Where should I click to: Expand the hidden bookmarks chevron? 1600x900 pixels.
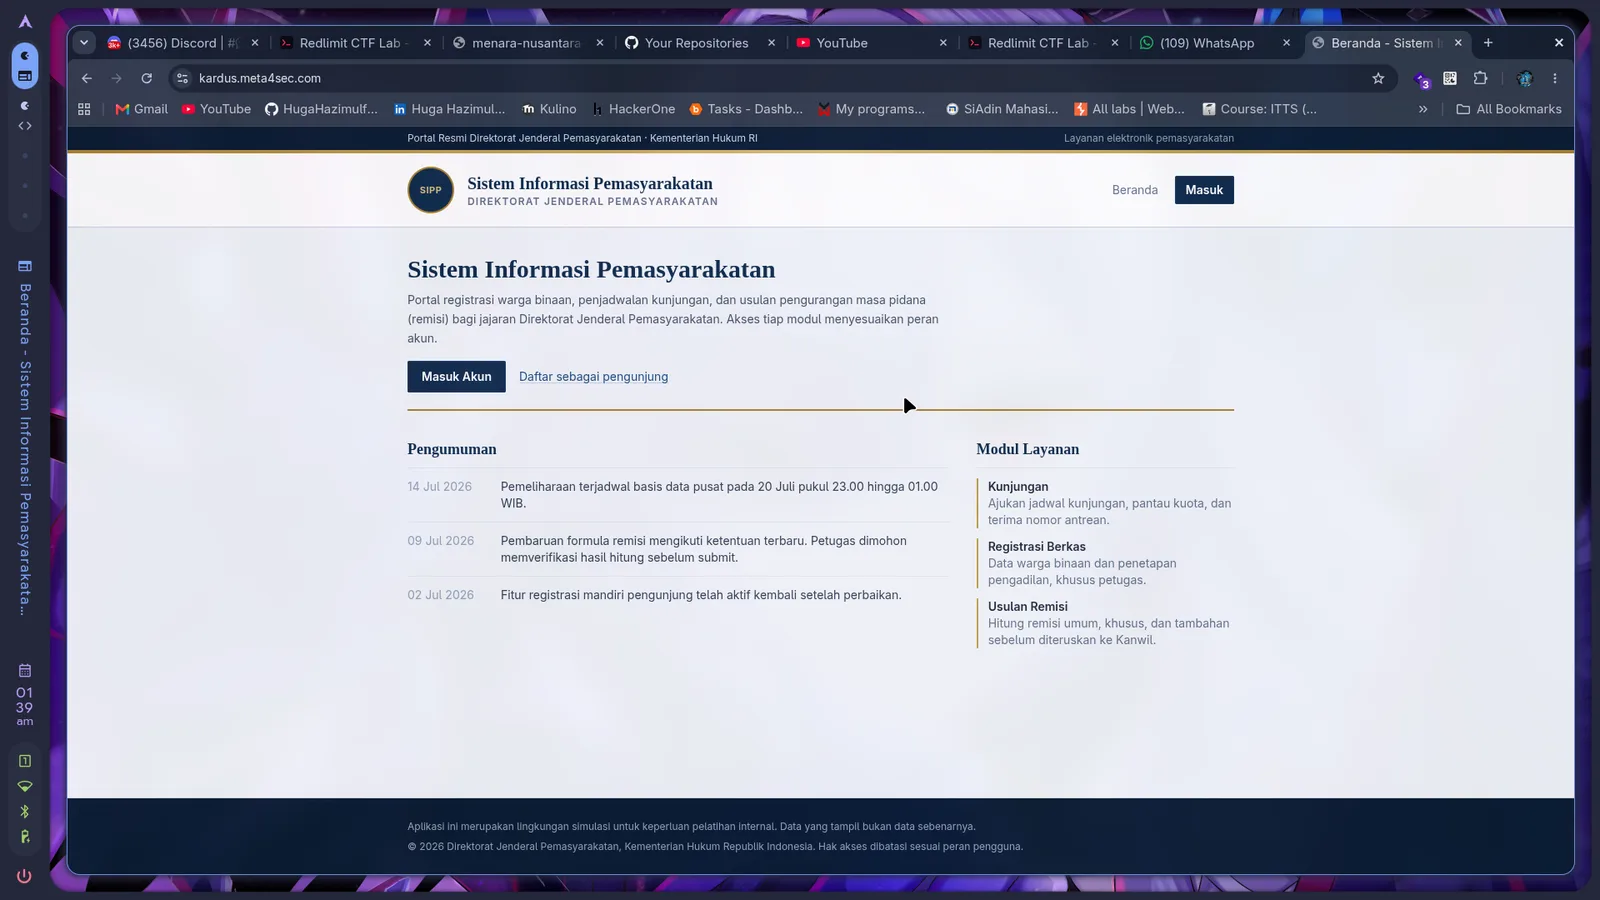click(1423, 109)
